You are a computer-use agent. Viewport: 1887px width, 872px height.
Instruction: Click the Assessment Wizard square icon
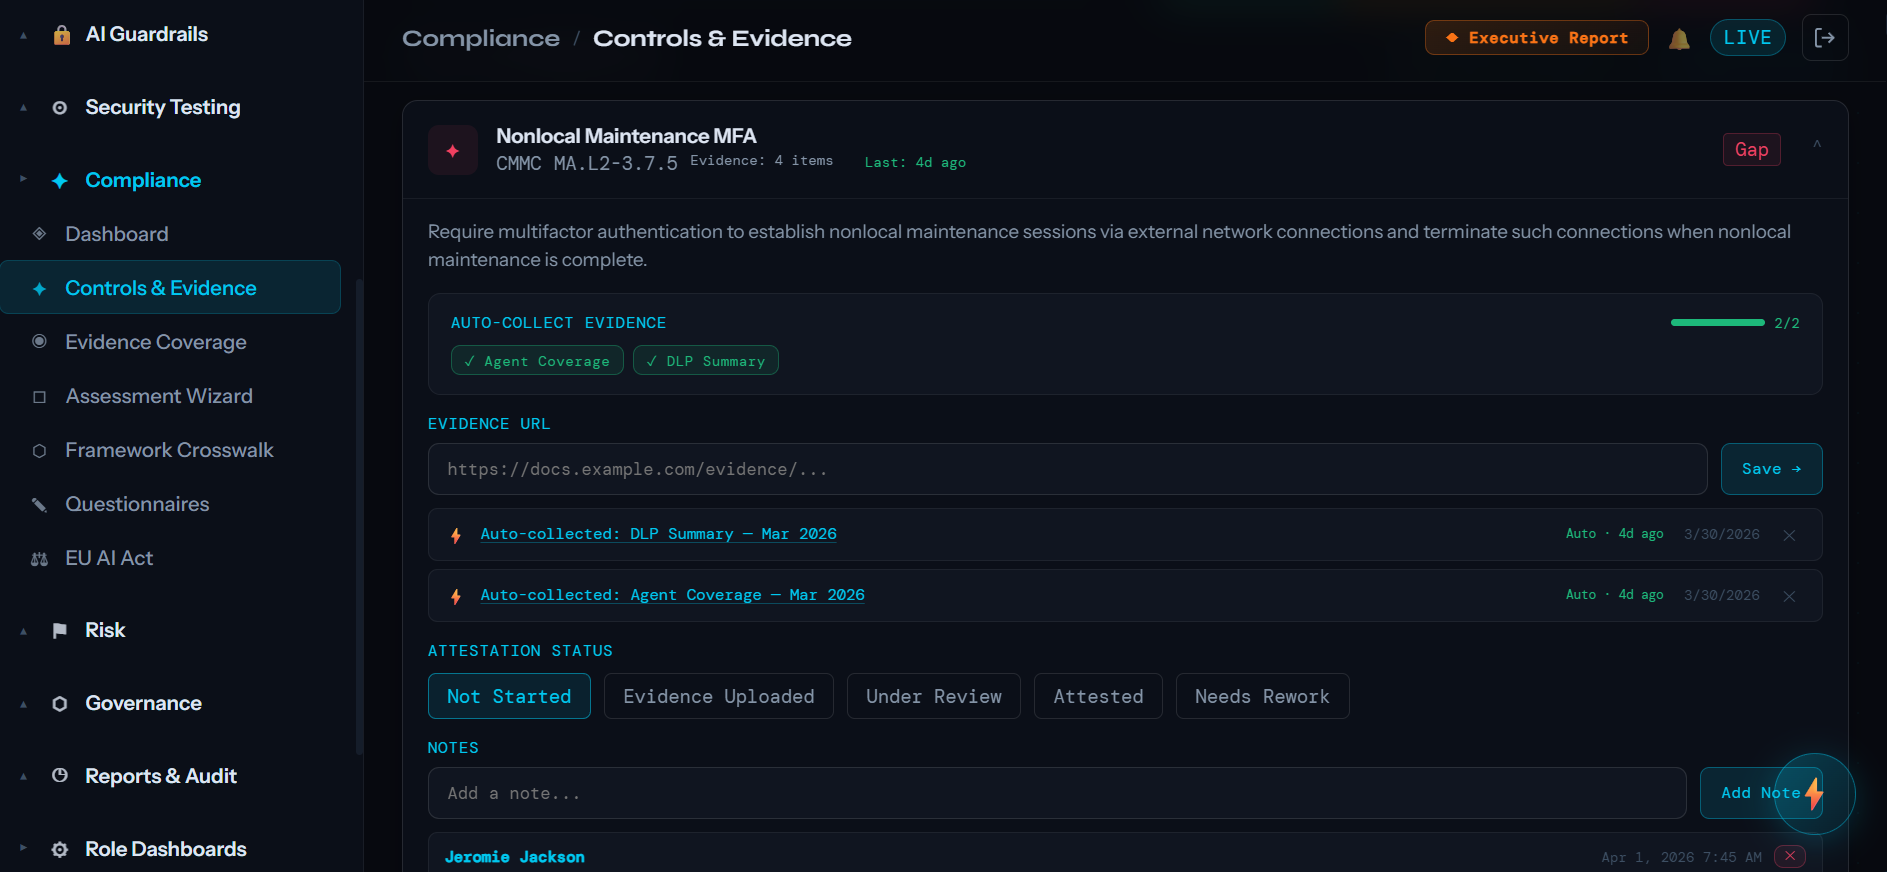(40, 397)
